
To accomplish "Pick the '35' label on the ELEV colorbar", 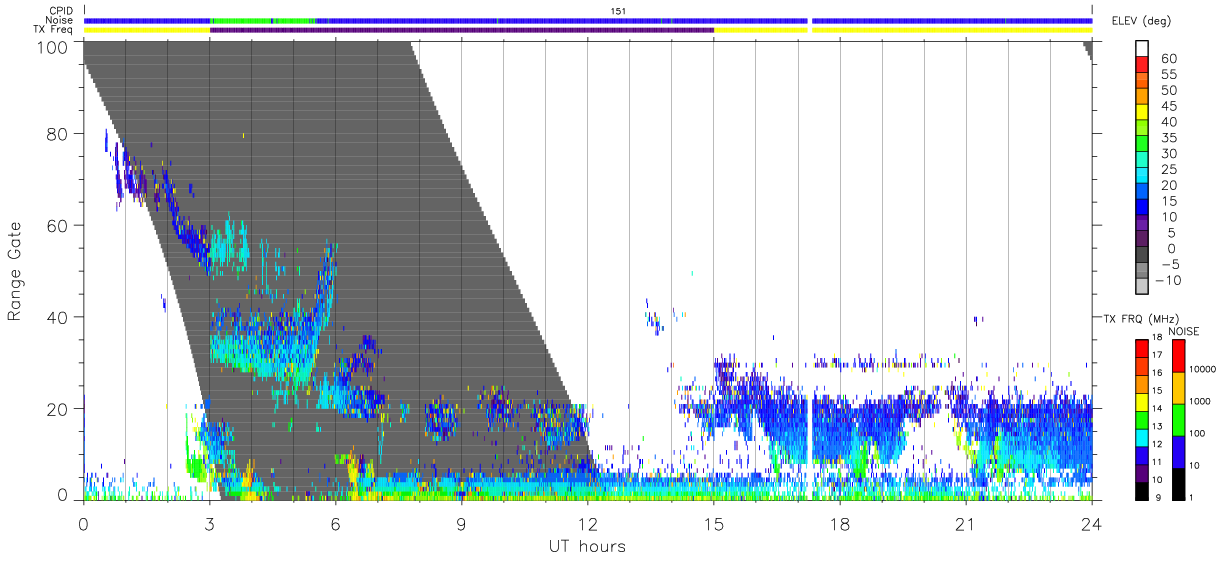I will (x=1168, y=138).
